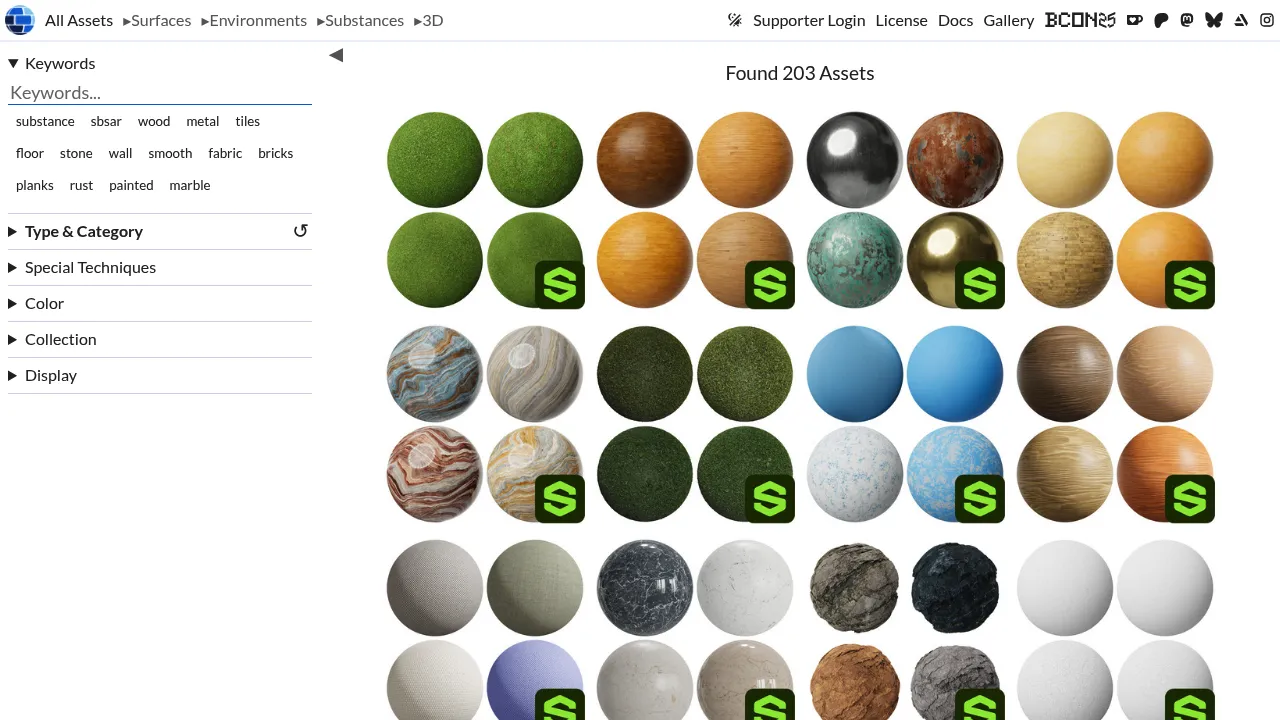Expand the Color filter section
The width and height of the screenshot is (1280, 720).
point(44,303)
